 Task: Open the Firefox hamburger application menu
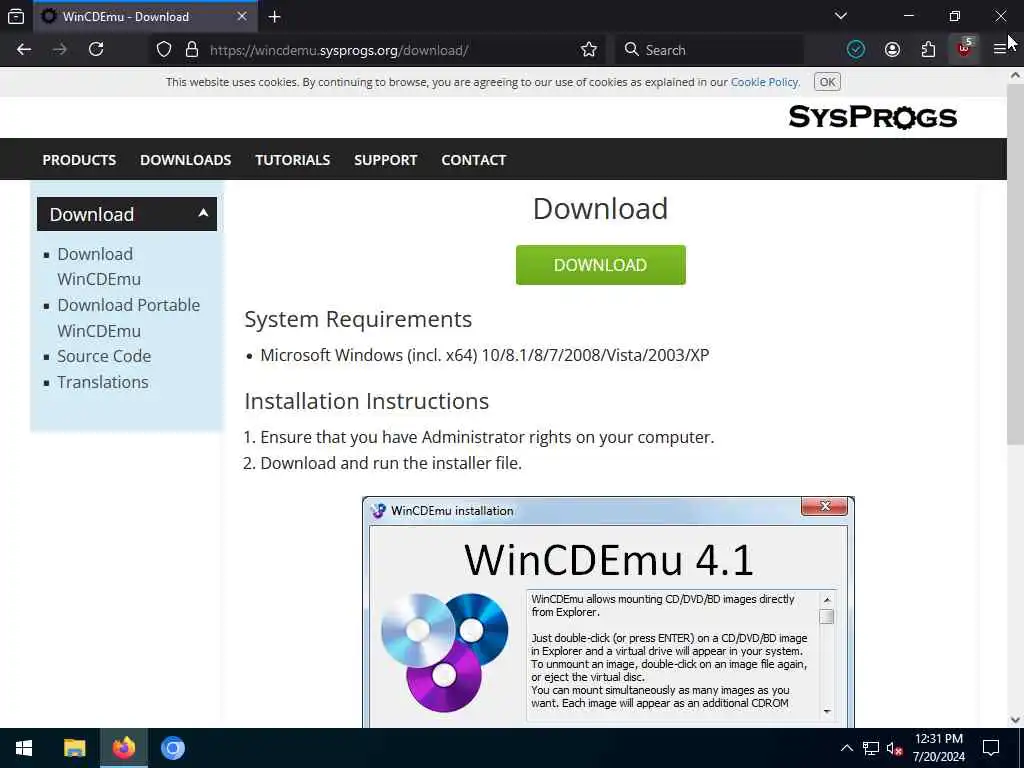999,50
